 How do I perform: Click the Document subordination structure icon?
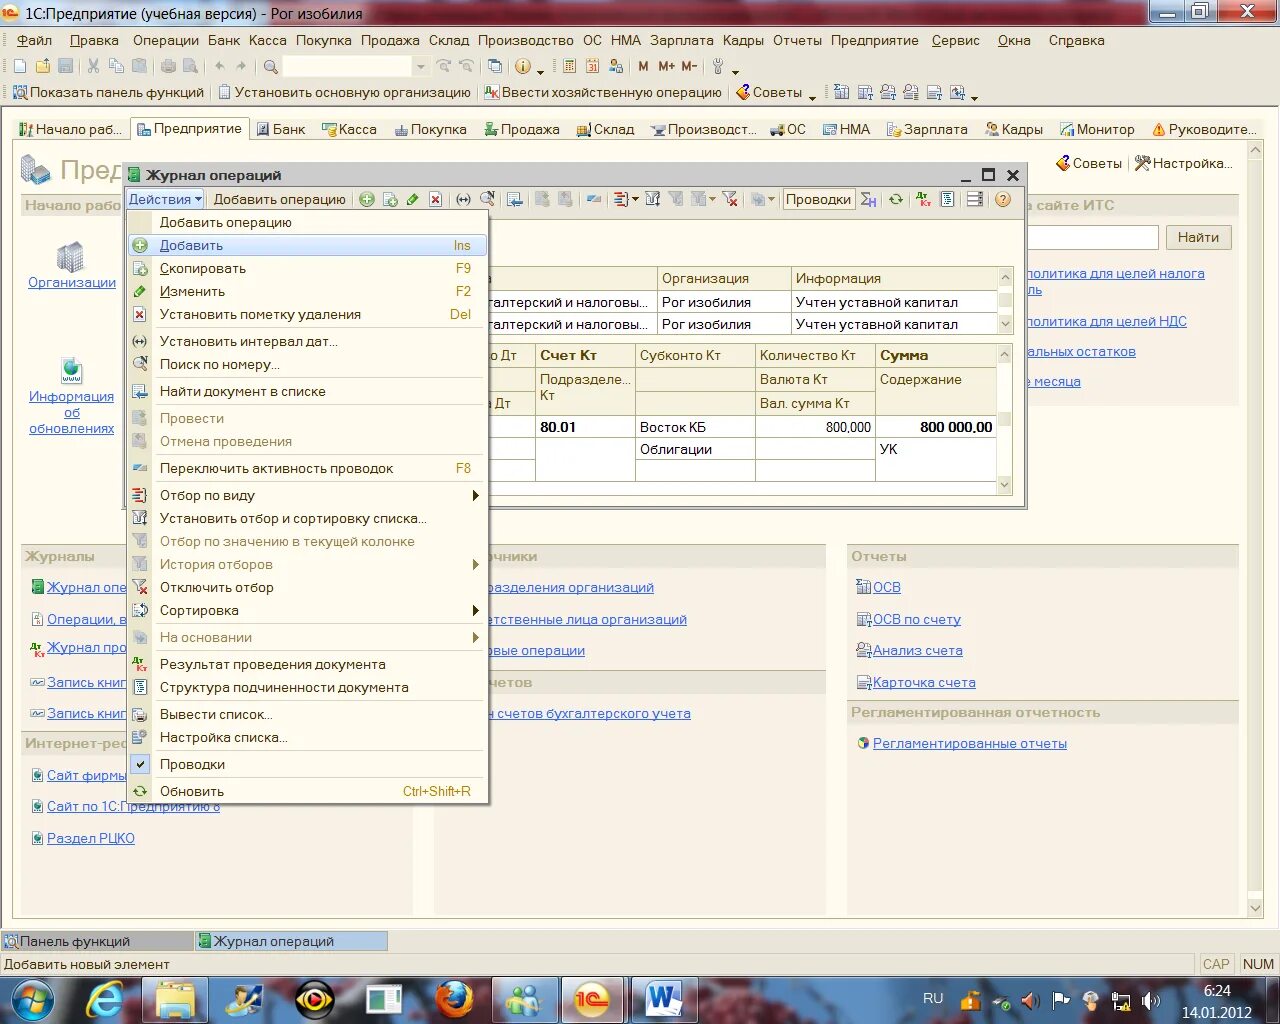[x=947, y=199]
